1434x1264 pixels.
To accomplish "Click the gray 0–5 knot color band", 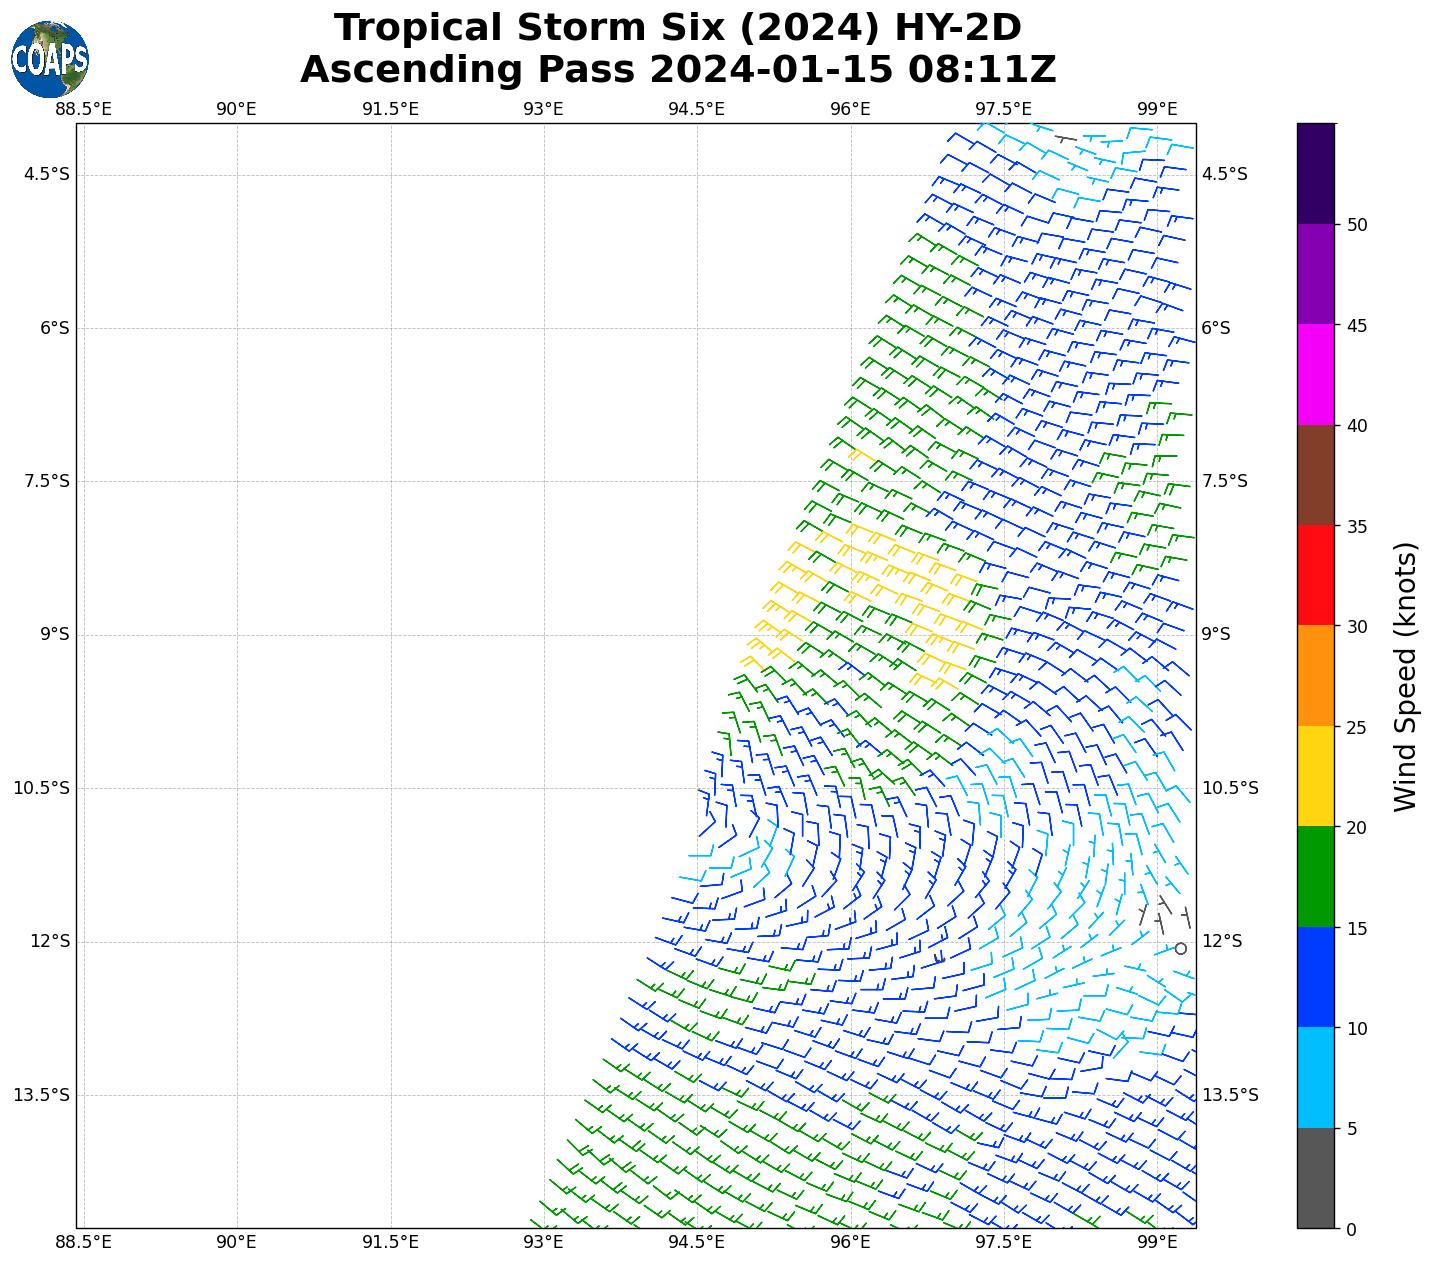I will pyautogui.click(x=1315, y=1178).
